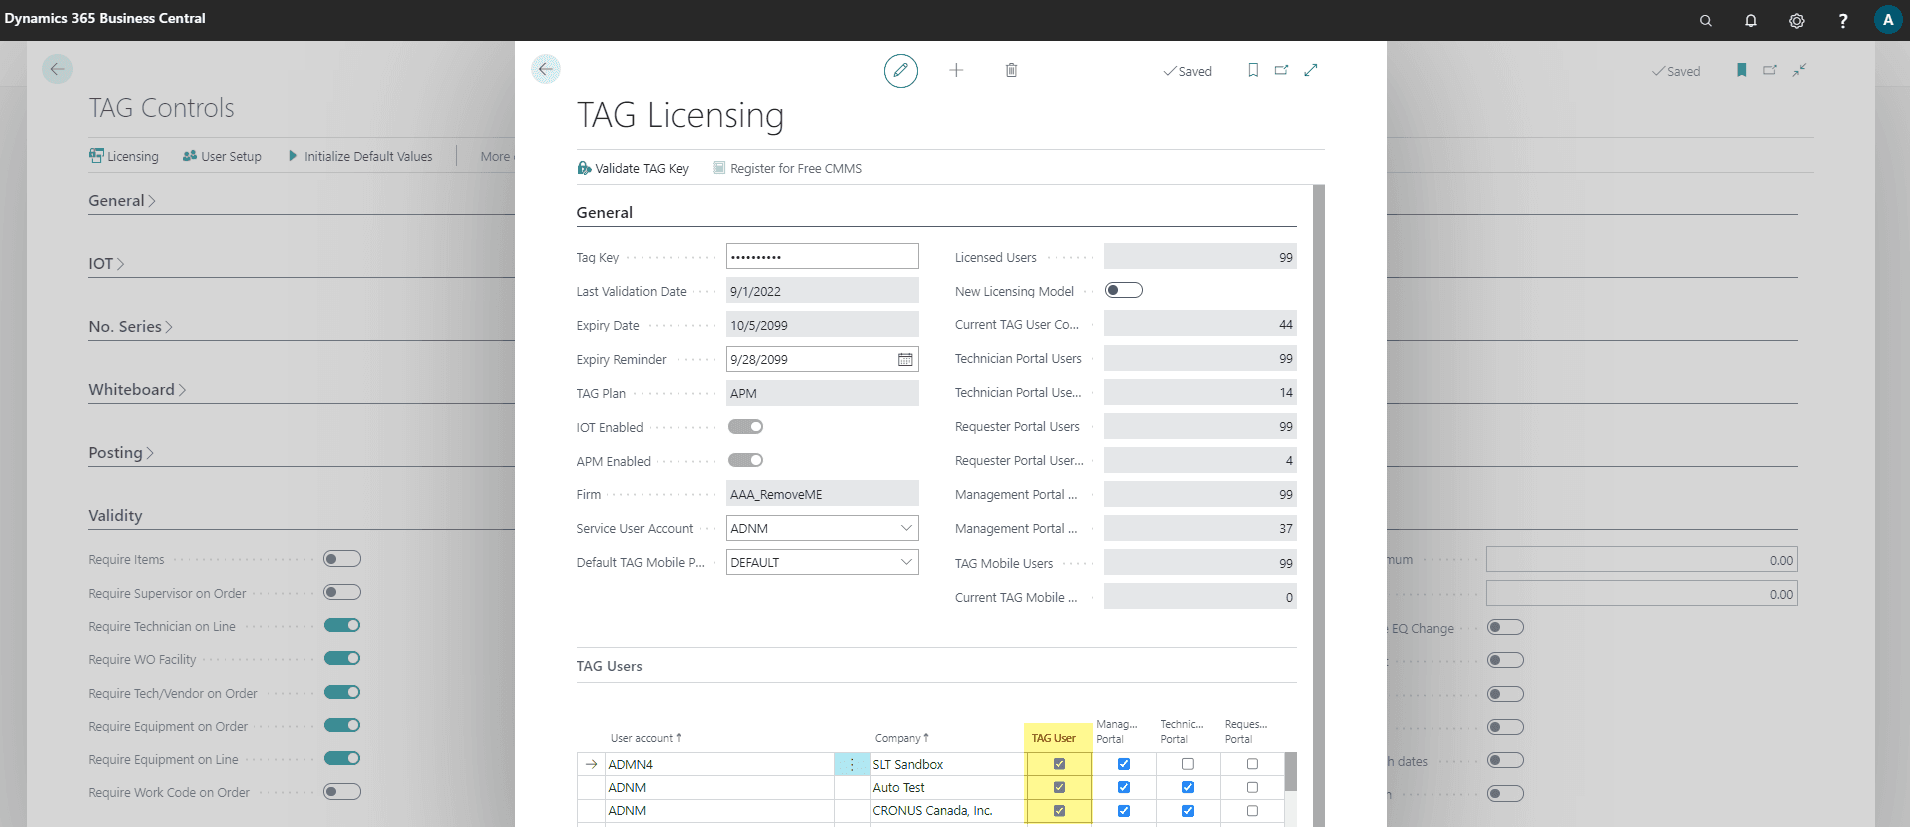Toggle IOT Enabled switch
Viewport: 1910px width, 827px height.
pos(745,426)
